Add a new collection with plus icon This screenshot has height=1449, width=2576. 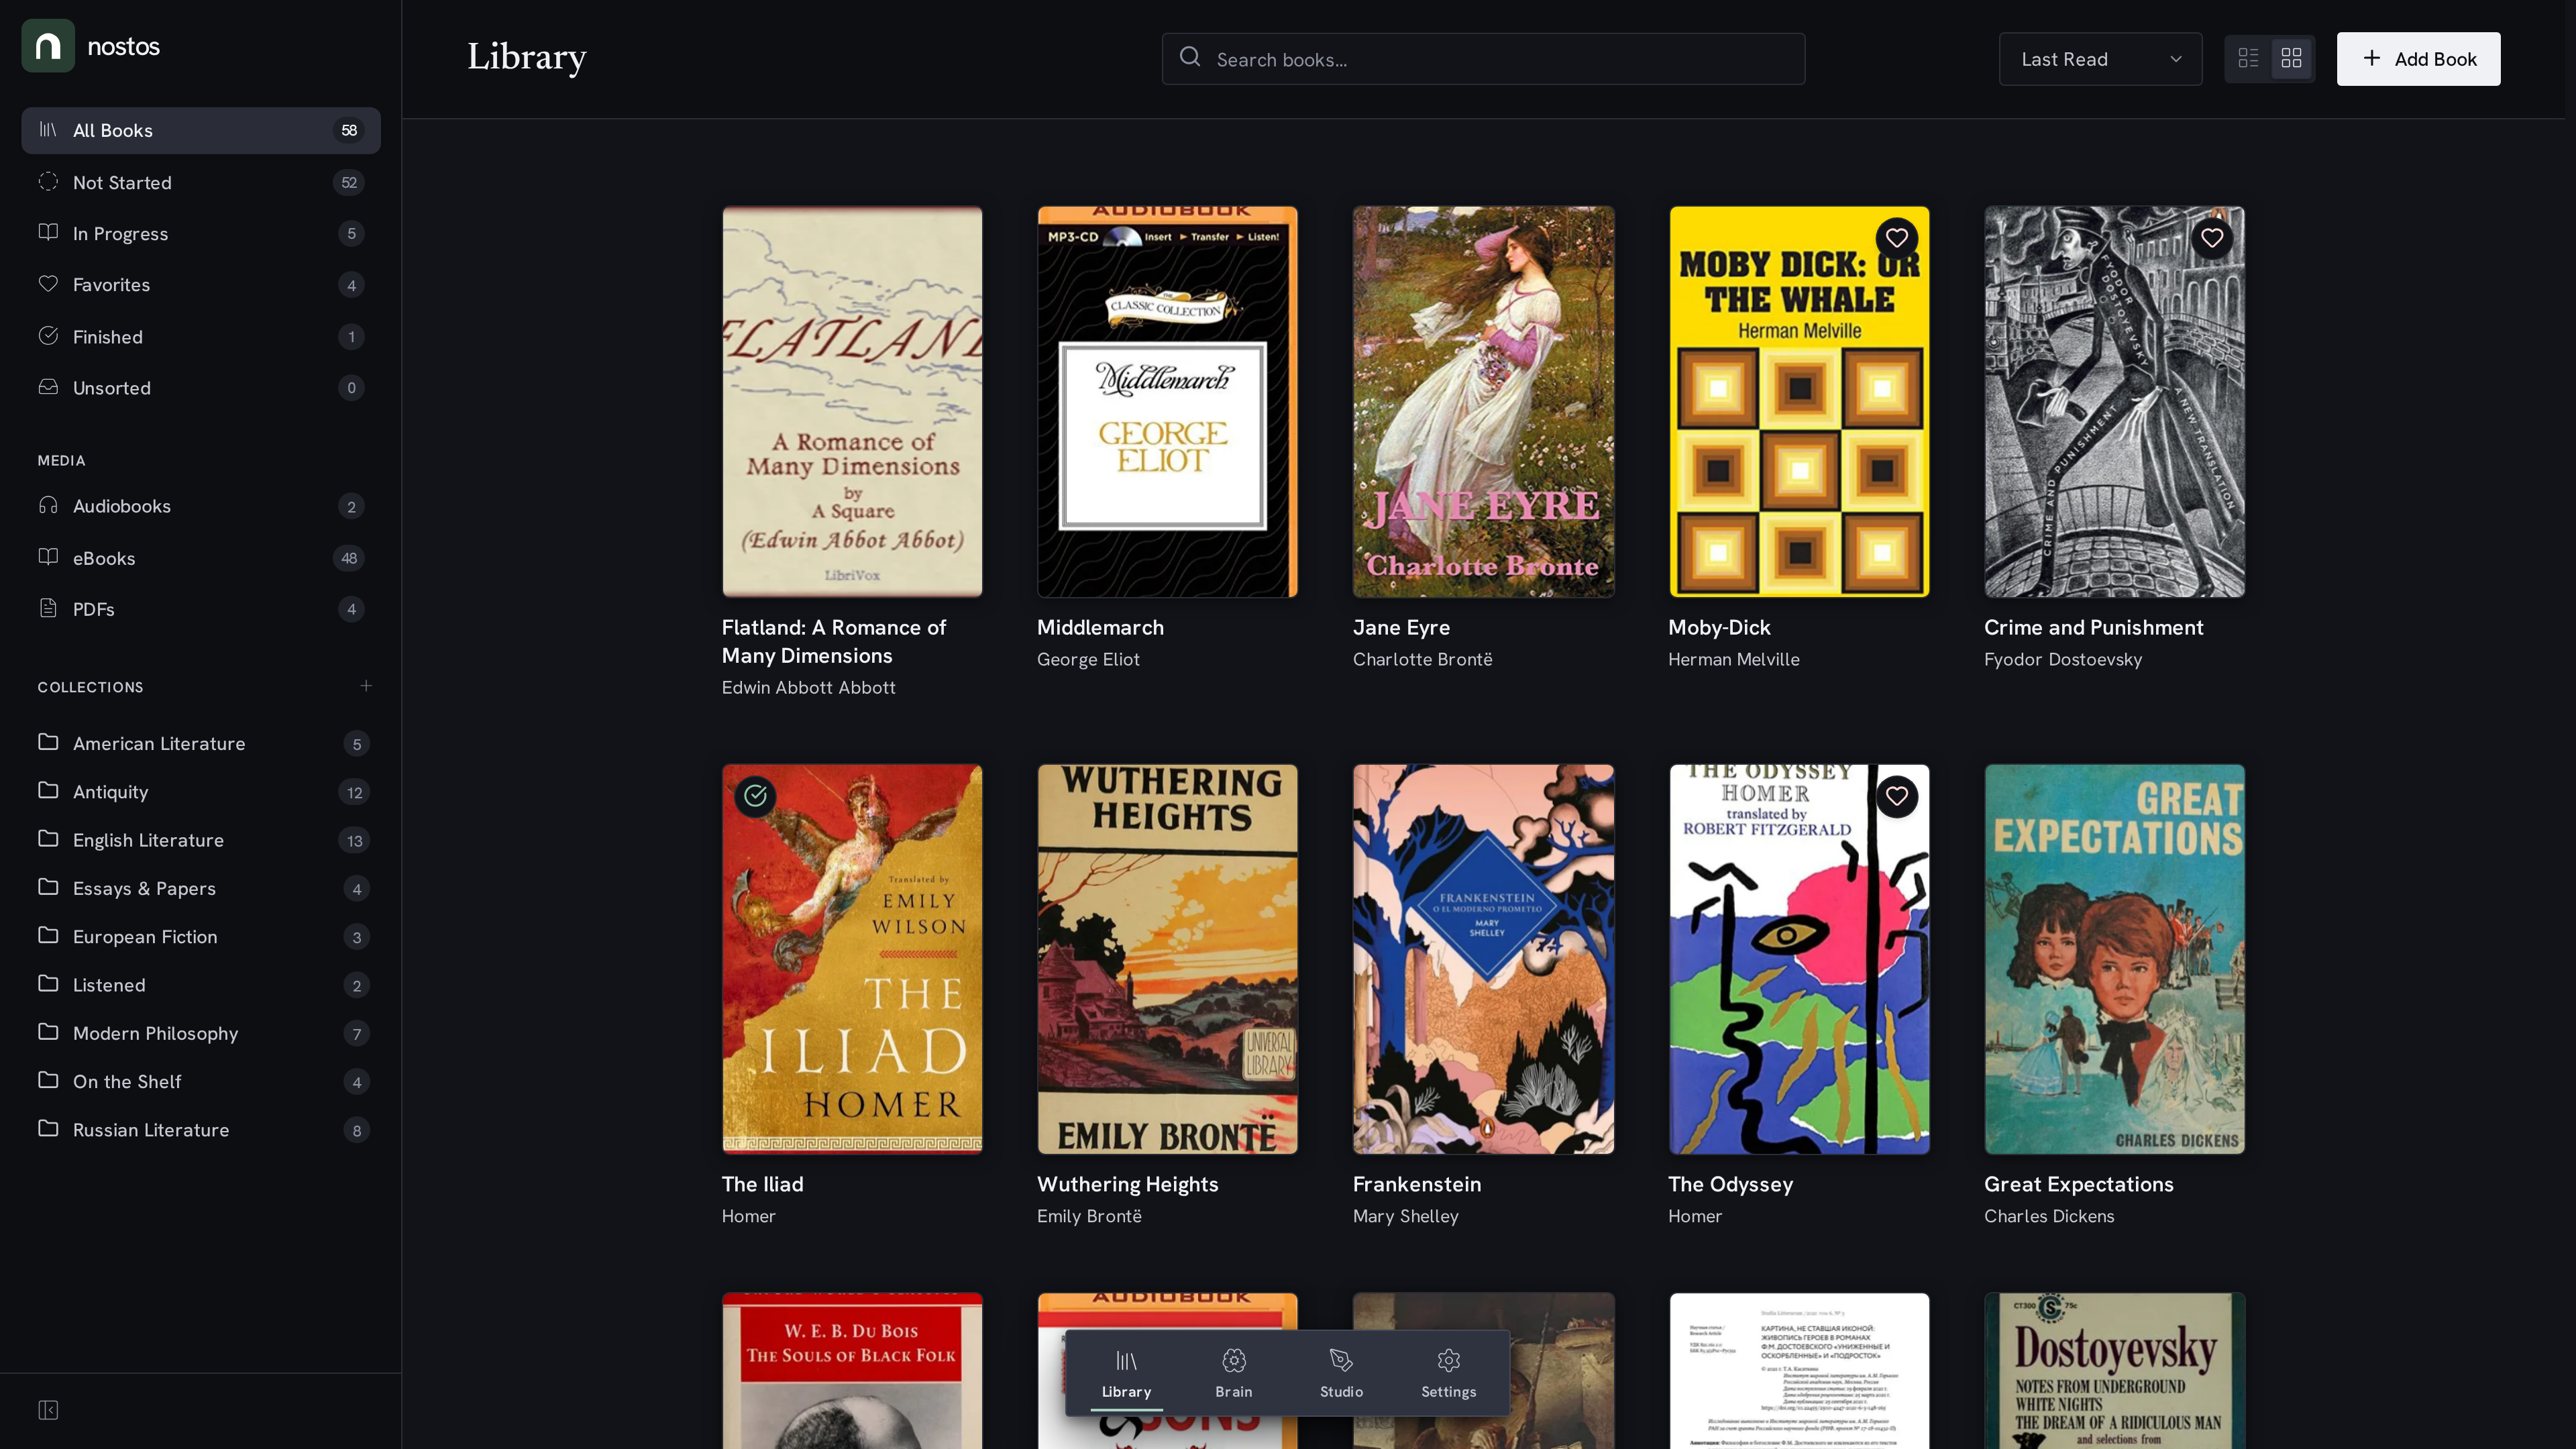(366, 686)
